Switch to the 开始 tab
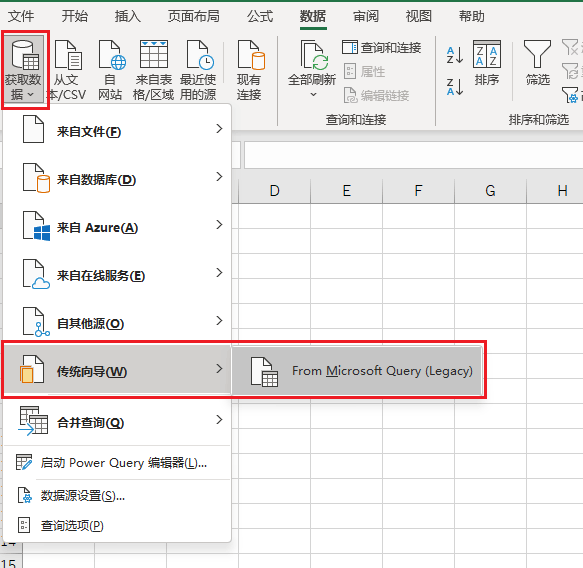Viewport: 583px width, 568px height. [x=74, y=16]
